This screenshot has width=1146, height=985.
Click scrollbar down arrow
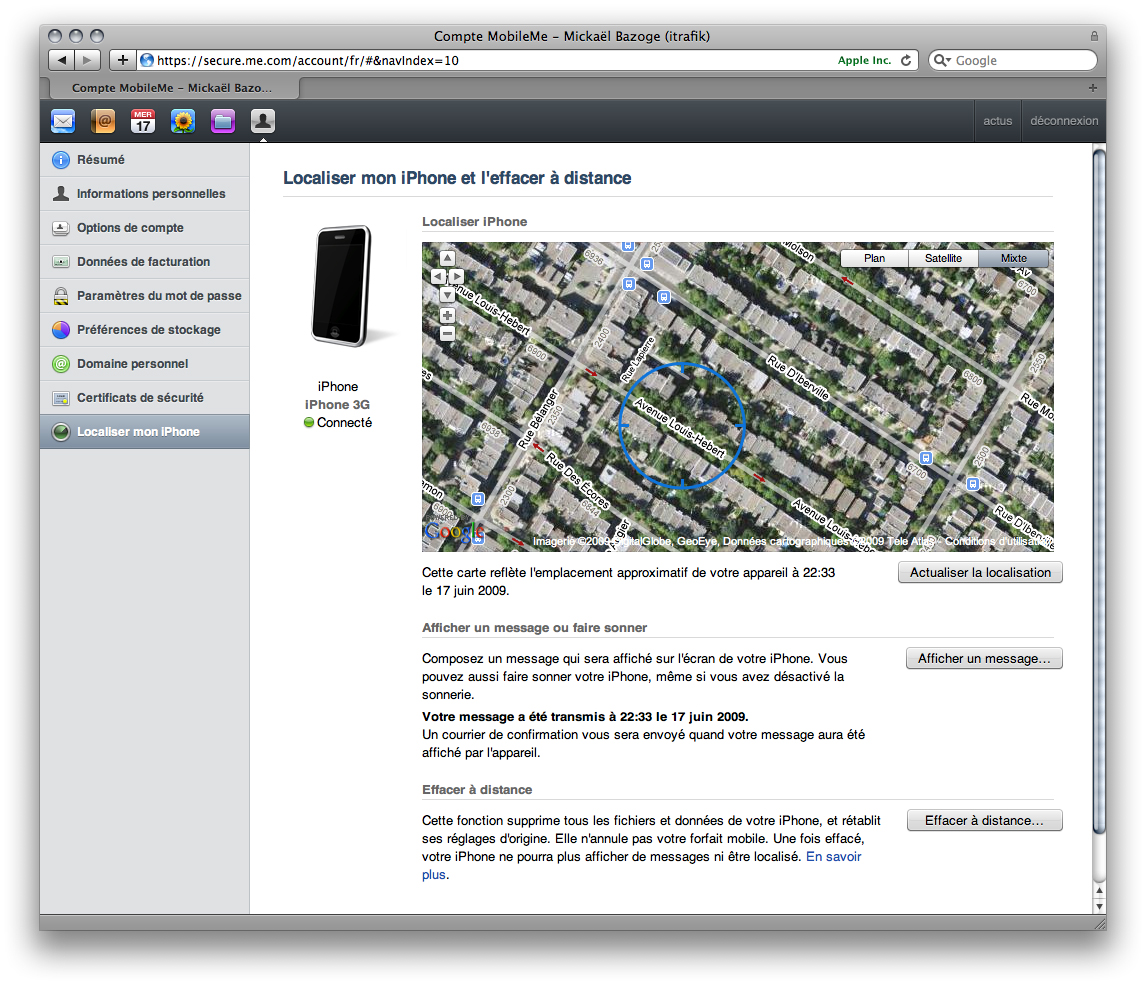coord(1099,907)
